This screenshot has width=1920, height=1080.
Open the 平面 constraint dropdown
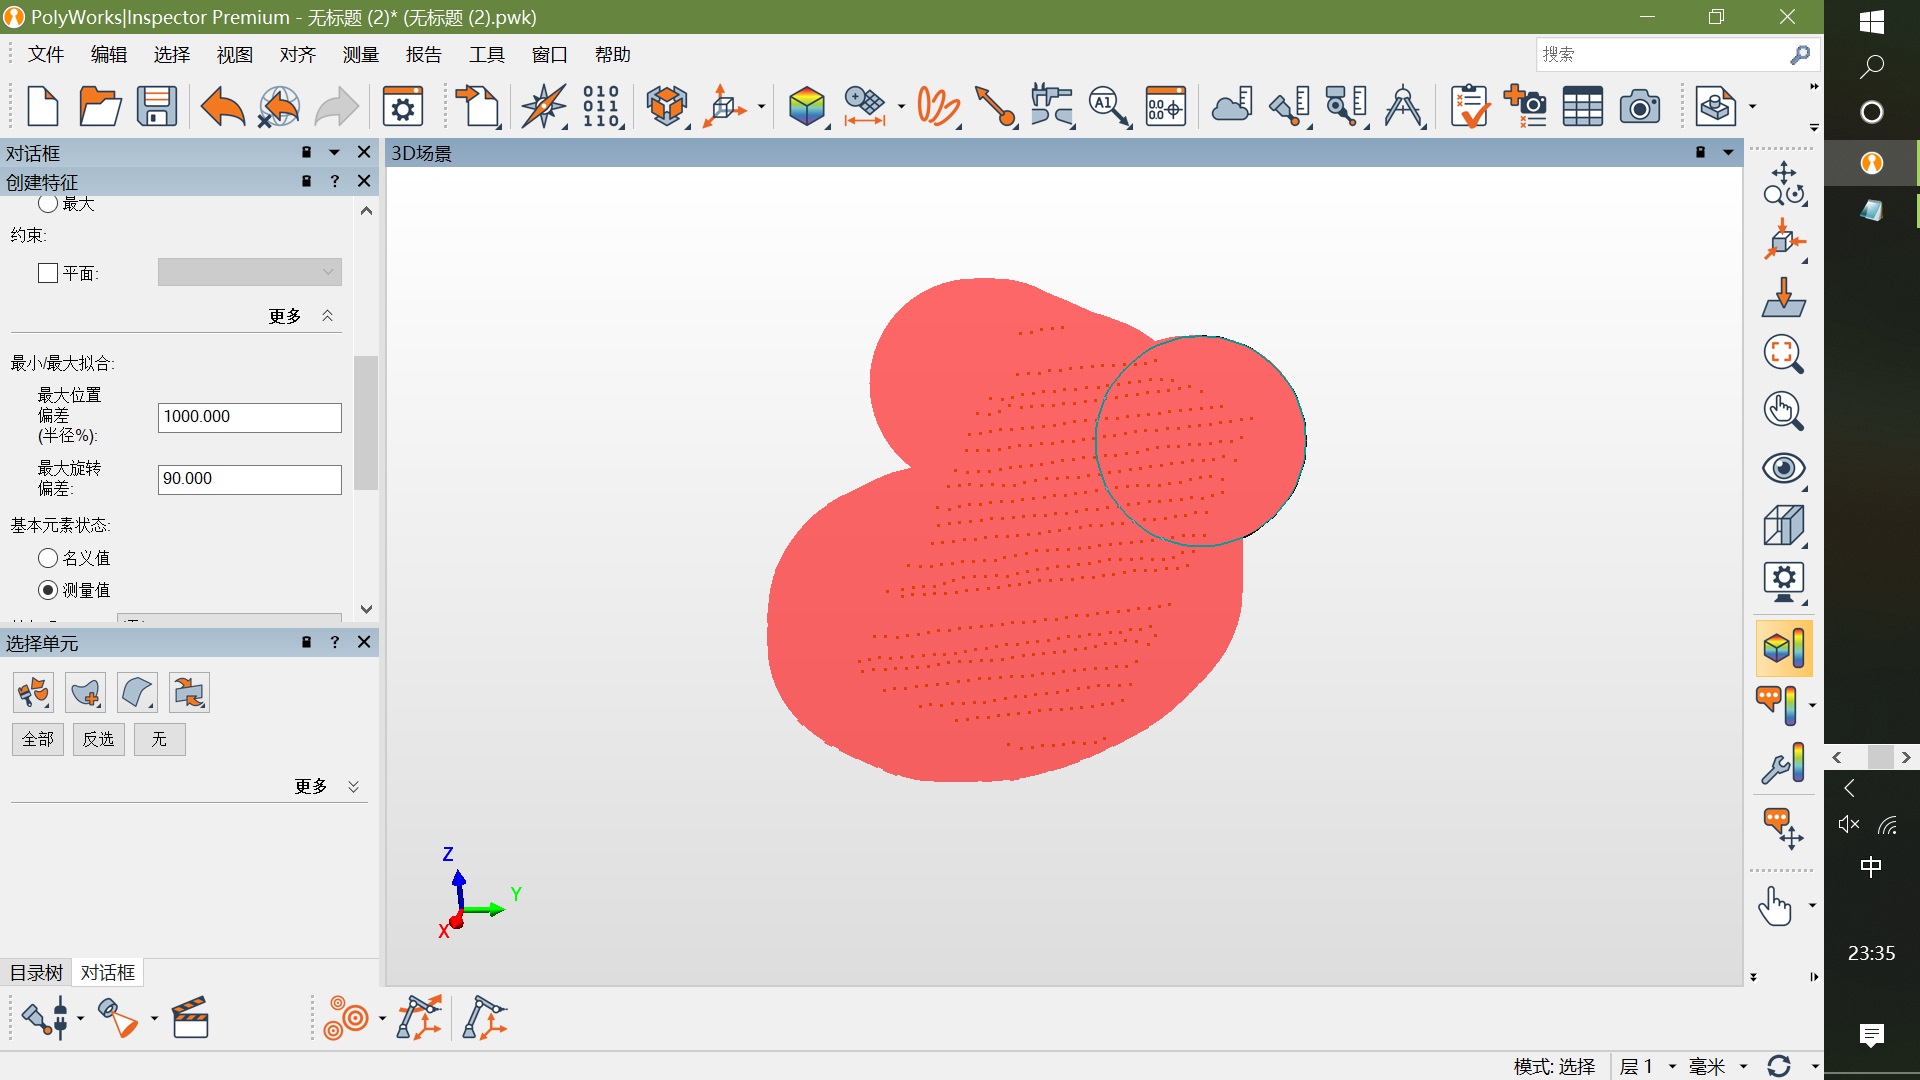[250, 272]
